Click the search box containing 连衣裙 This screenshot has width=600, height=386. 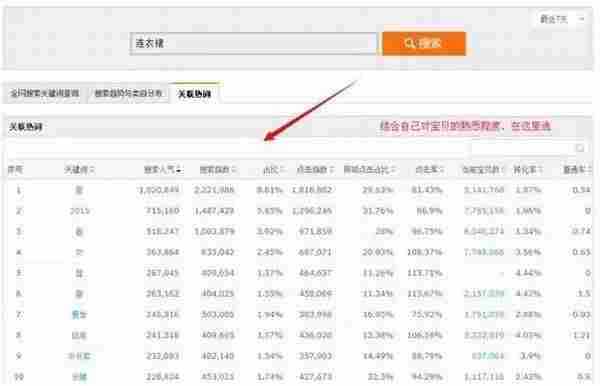(253, 43)
